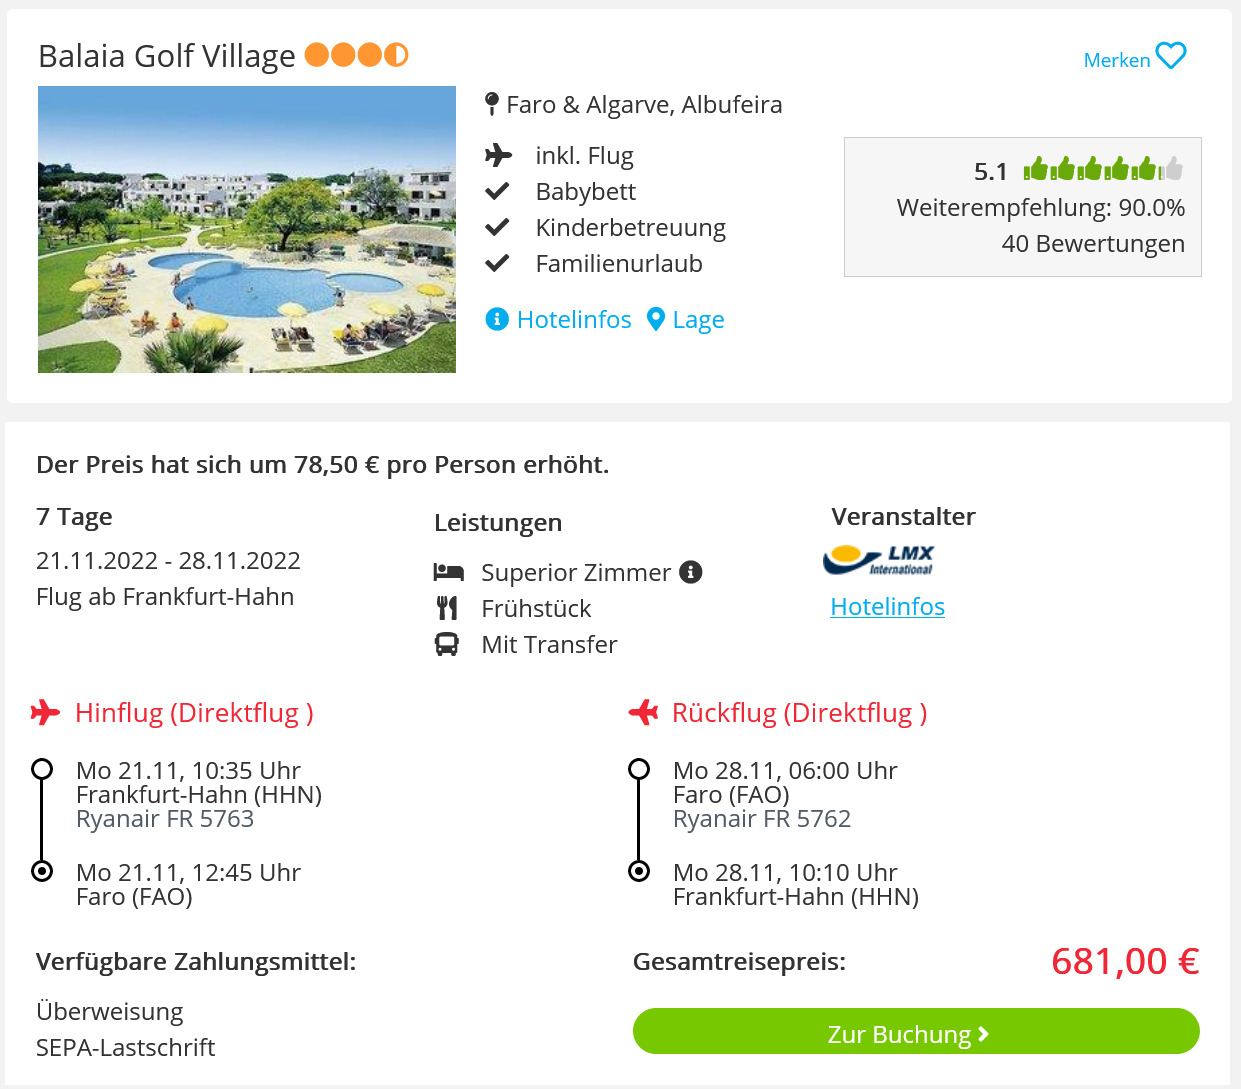
Task: Click the thumbs-up rating row next to 5.1
Action: pos(1103,169)
